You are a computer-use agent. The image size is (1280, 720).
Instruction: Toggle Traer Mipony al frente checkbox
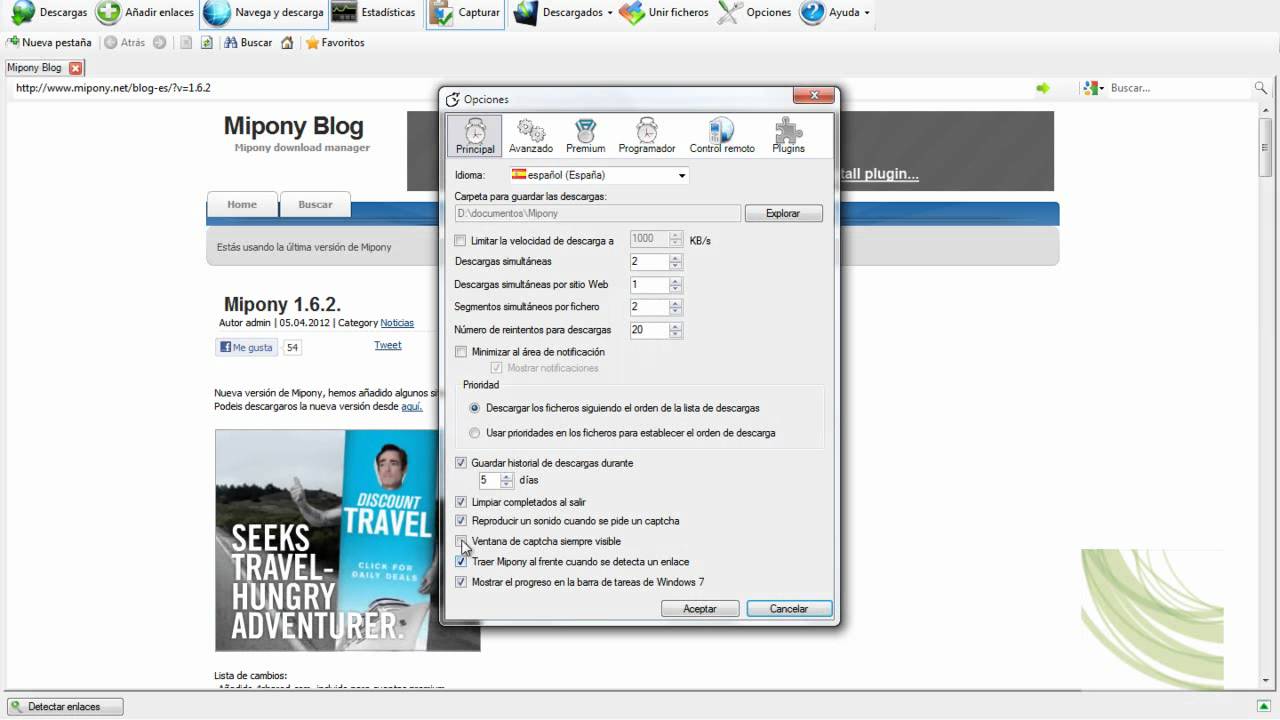coord(460,562)
